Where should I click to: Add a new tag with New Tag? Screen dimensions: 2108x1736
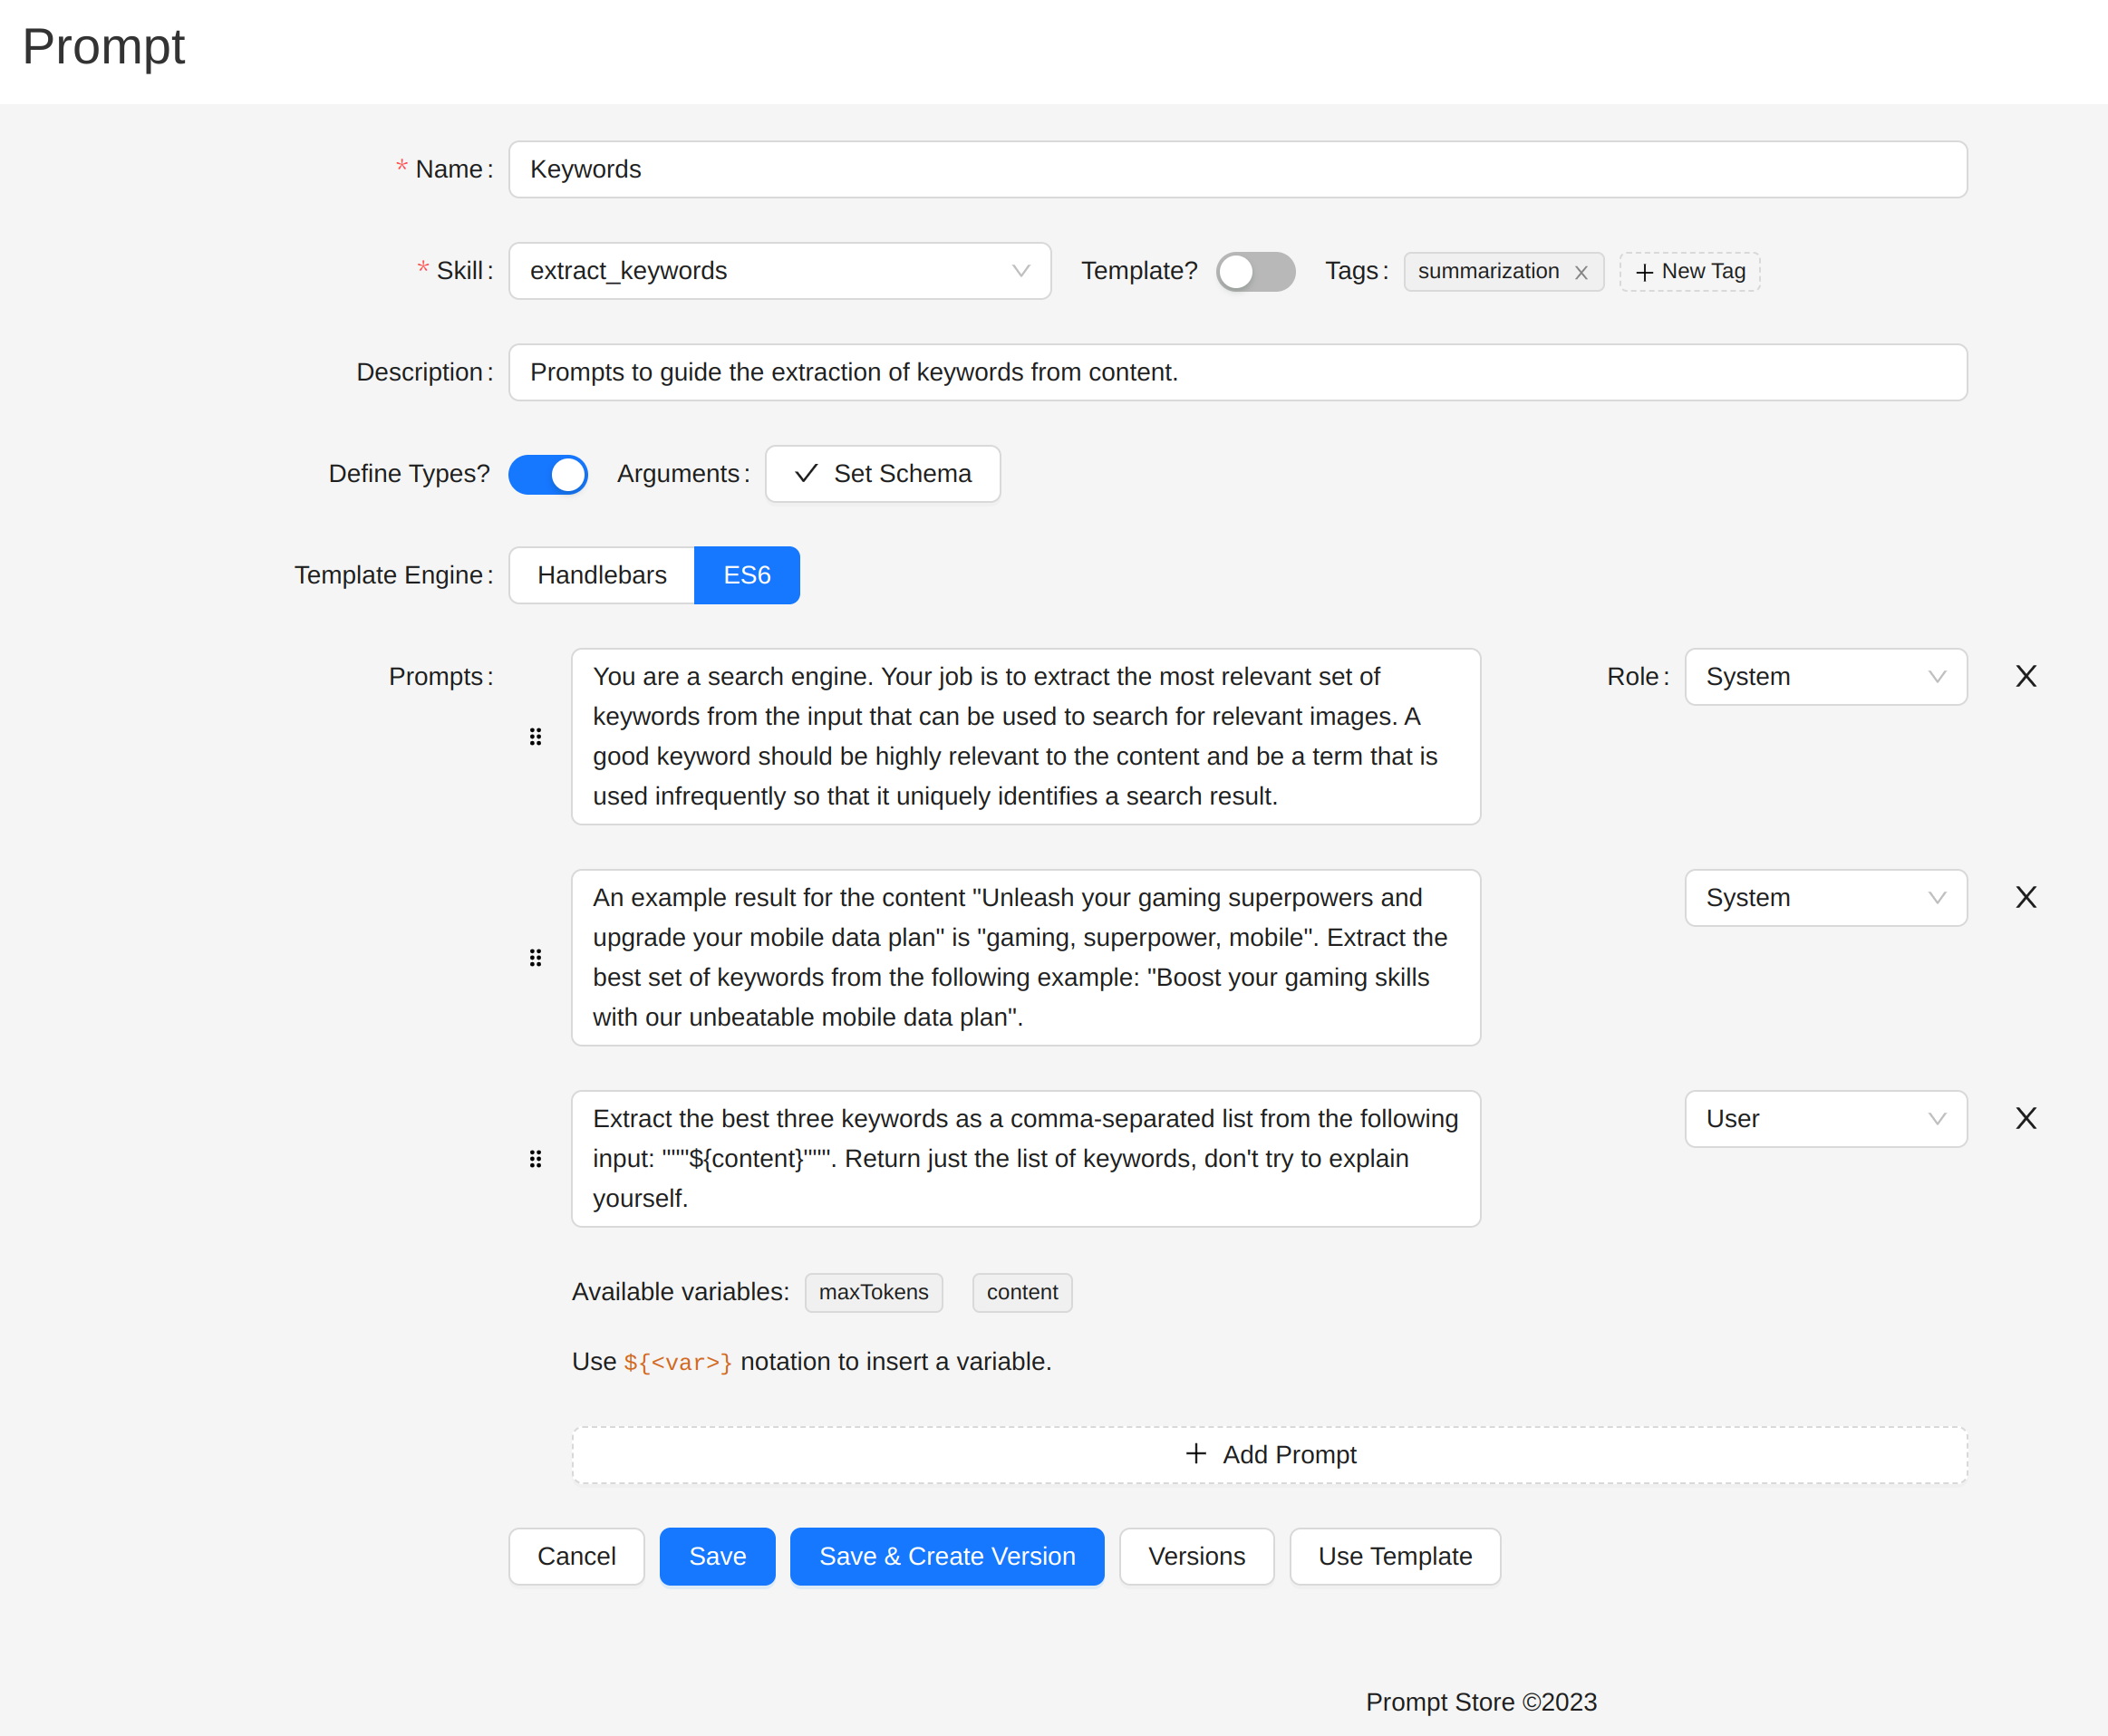1690,272
